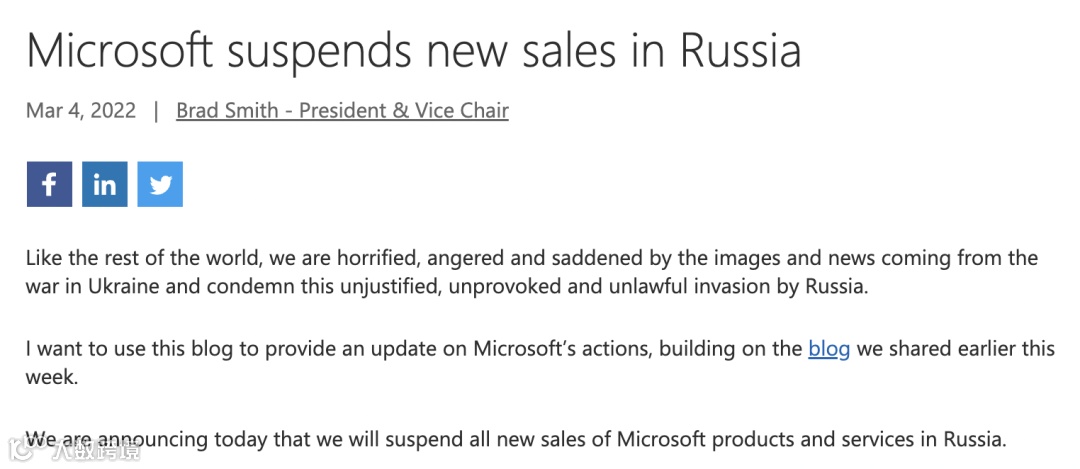Image resolution: width=1080 pixels, height=469 pixels.
Task: Share the article on LinkedIn
Action: (105, 185)
